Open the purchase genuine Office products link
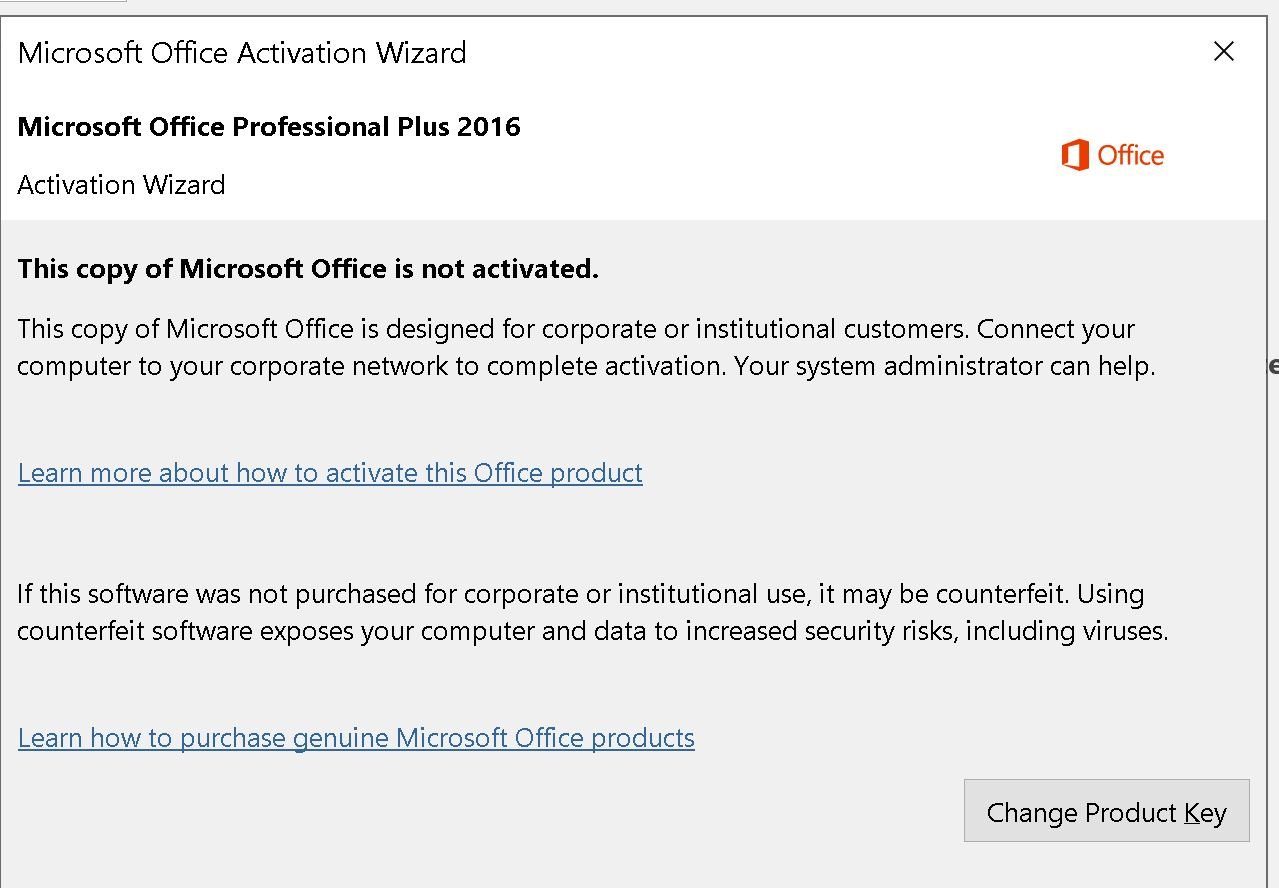Image resolution: width=1279 pixels, height=888 pixels. pos(356,738)
